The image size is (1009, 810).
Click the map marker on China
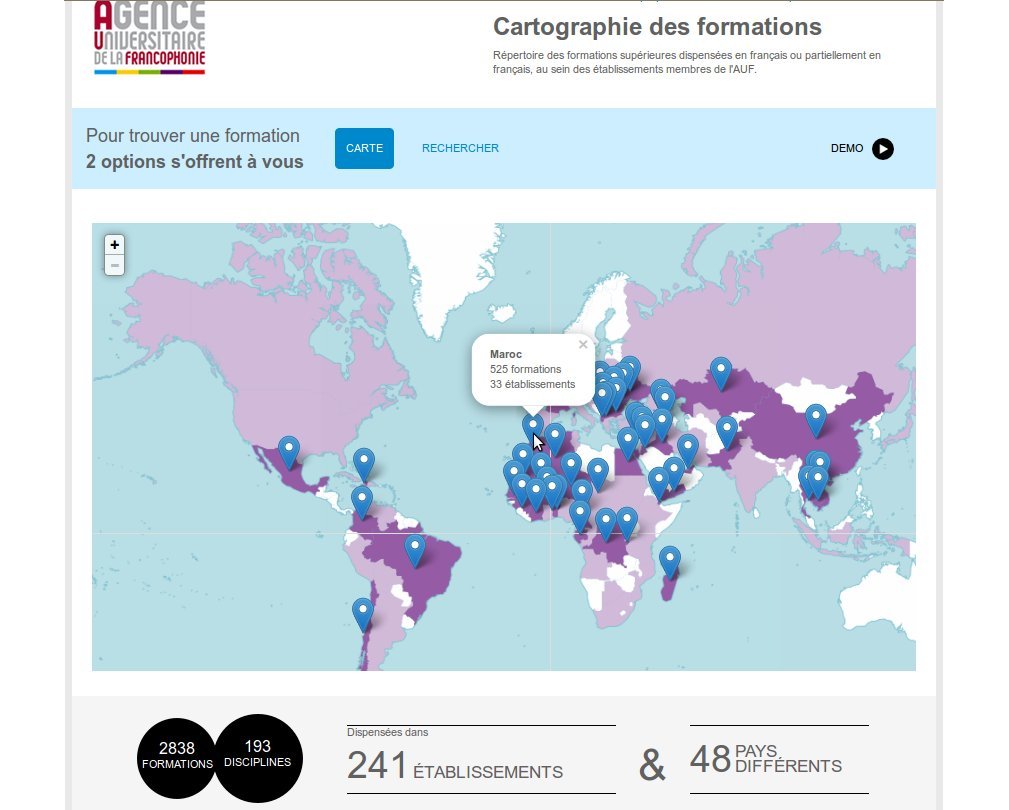click(x=816, y=418)
